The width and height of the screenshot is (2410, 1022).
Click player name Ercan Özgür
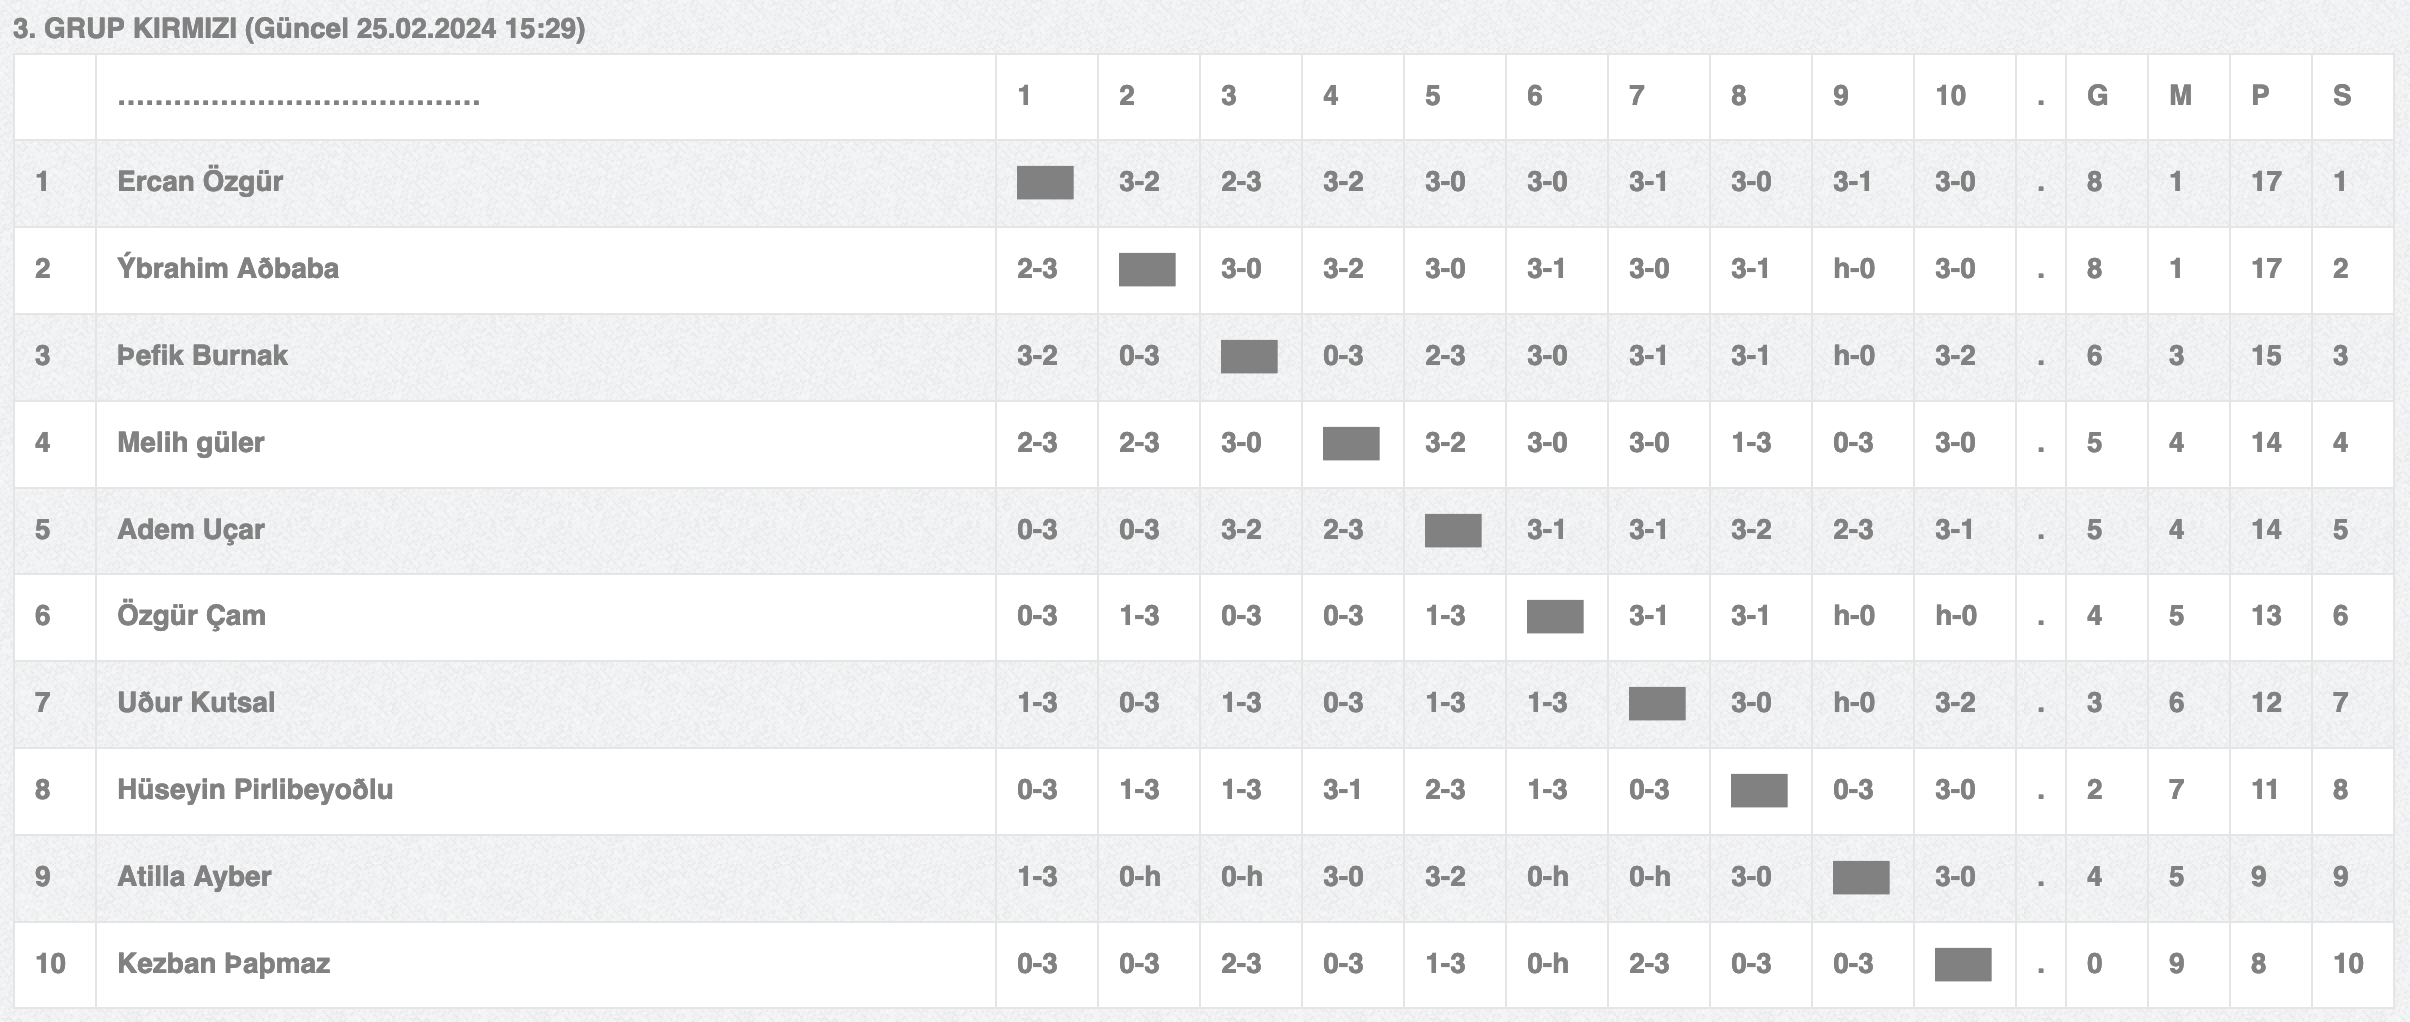199,182
